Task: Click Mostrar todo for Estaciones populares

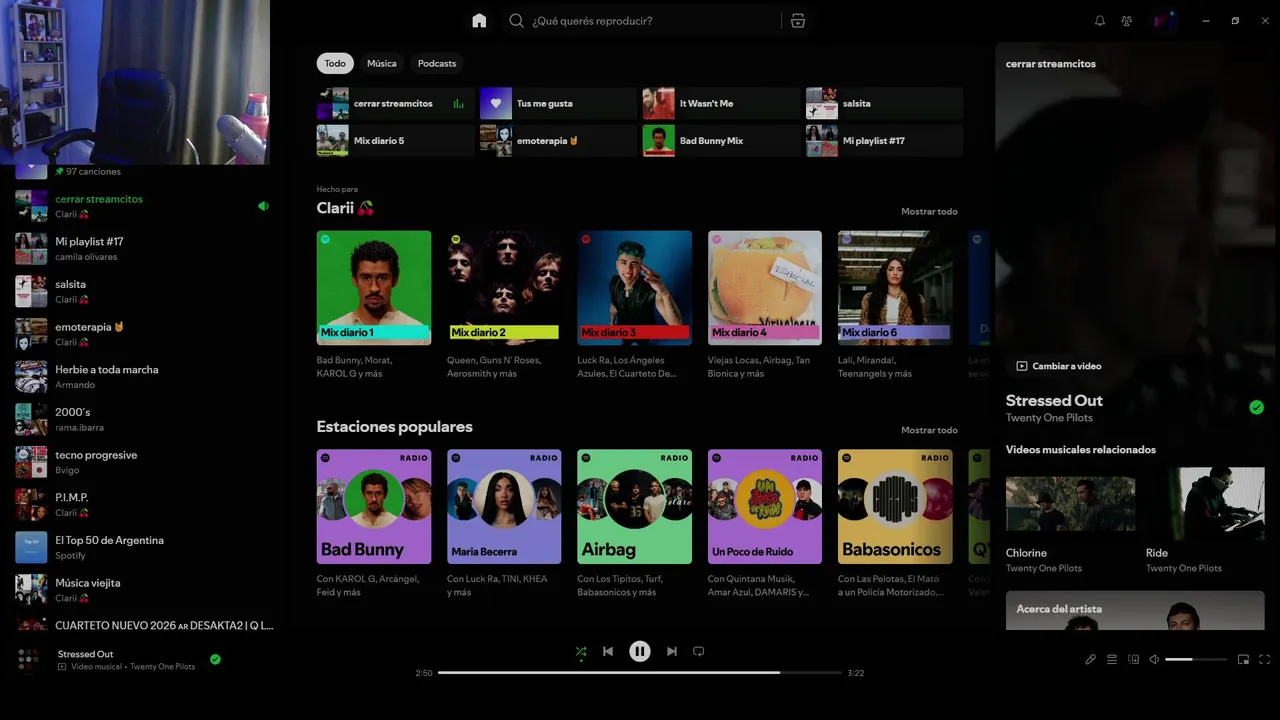Action: coord(929,430)
